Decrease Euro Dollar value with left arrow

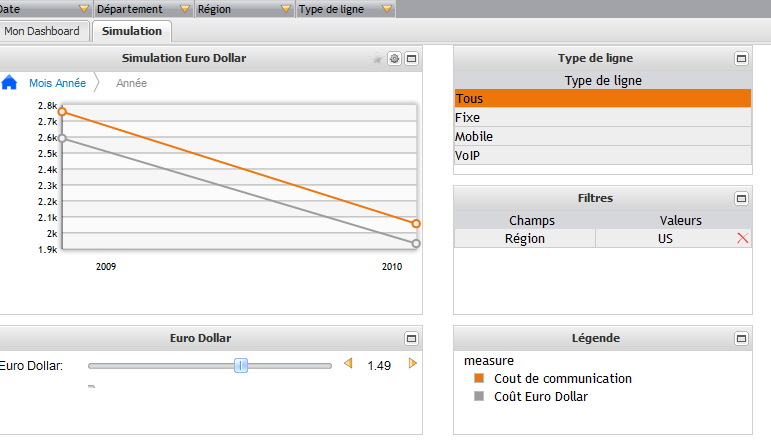pyautogui.click(x=348, y=364)
